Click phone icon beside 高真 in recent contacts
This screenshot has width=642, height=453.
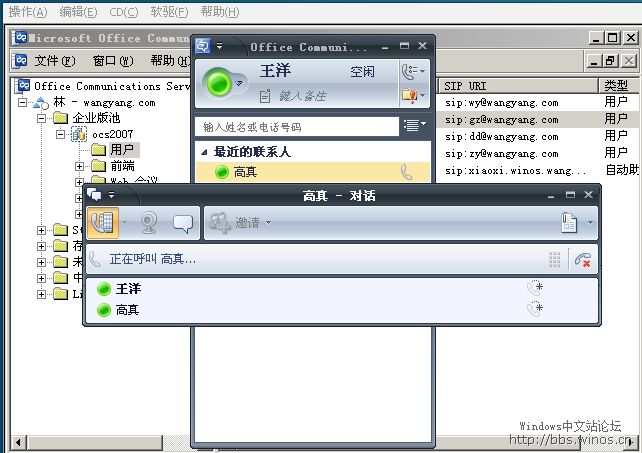[x=406, y=172]
